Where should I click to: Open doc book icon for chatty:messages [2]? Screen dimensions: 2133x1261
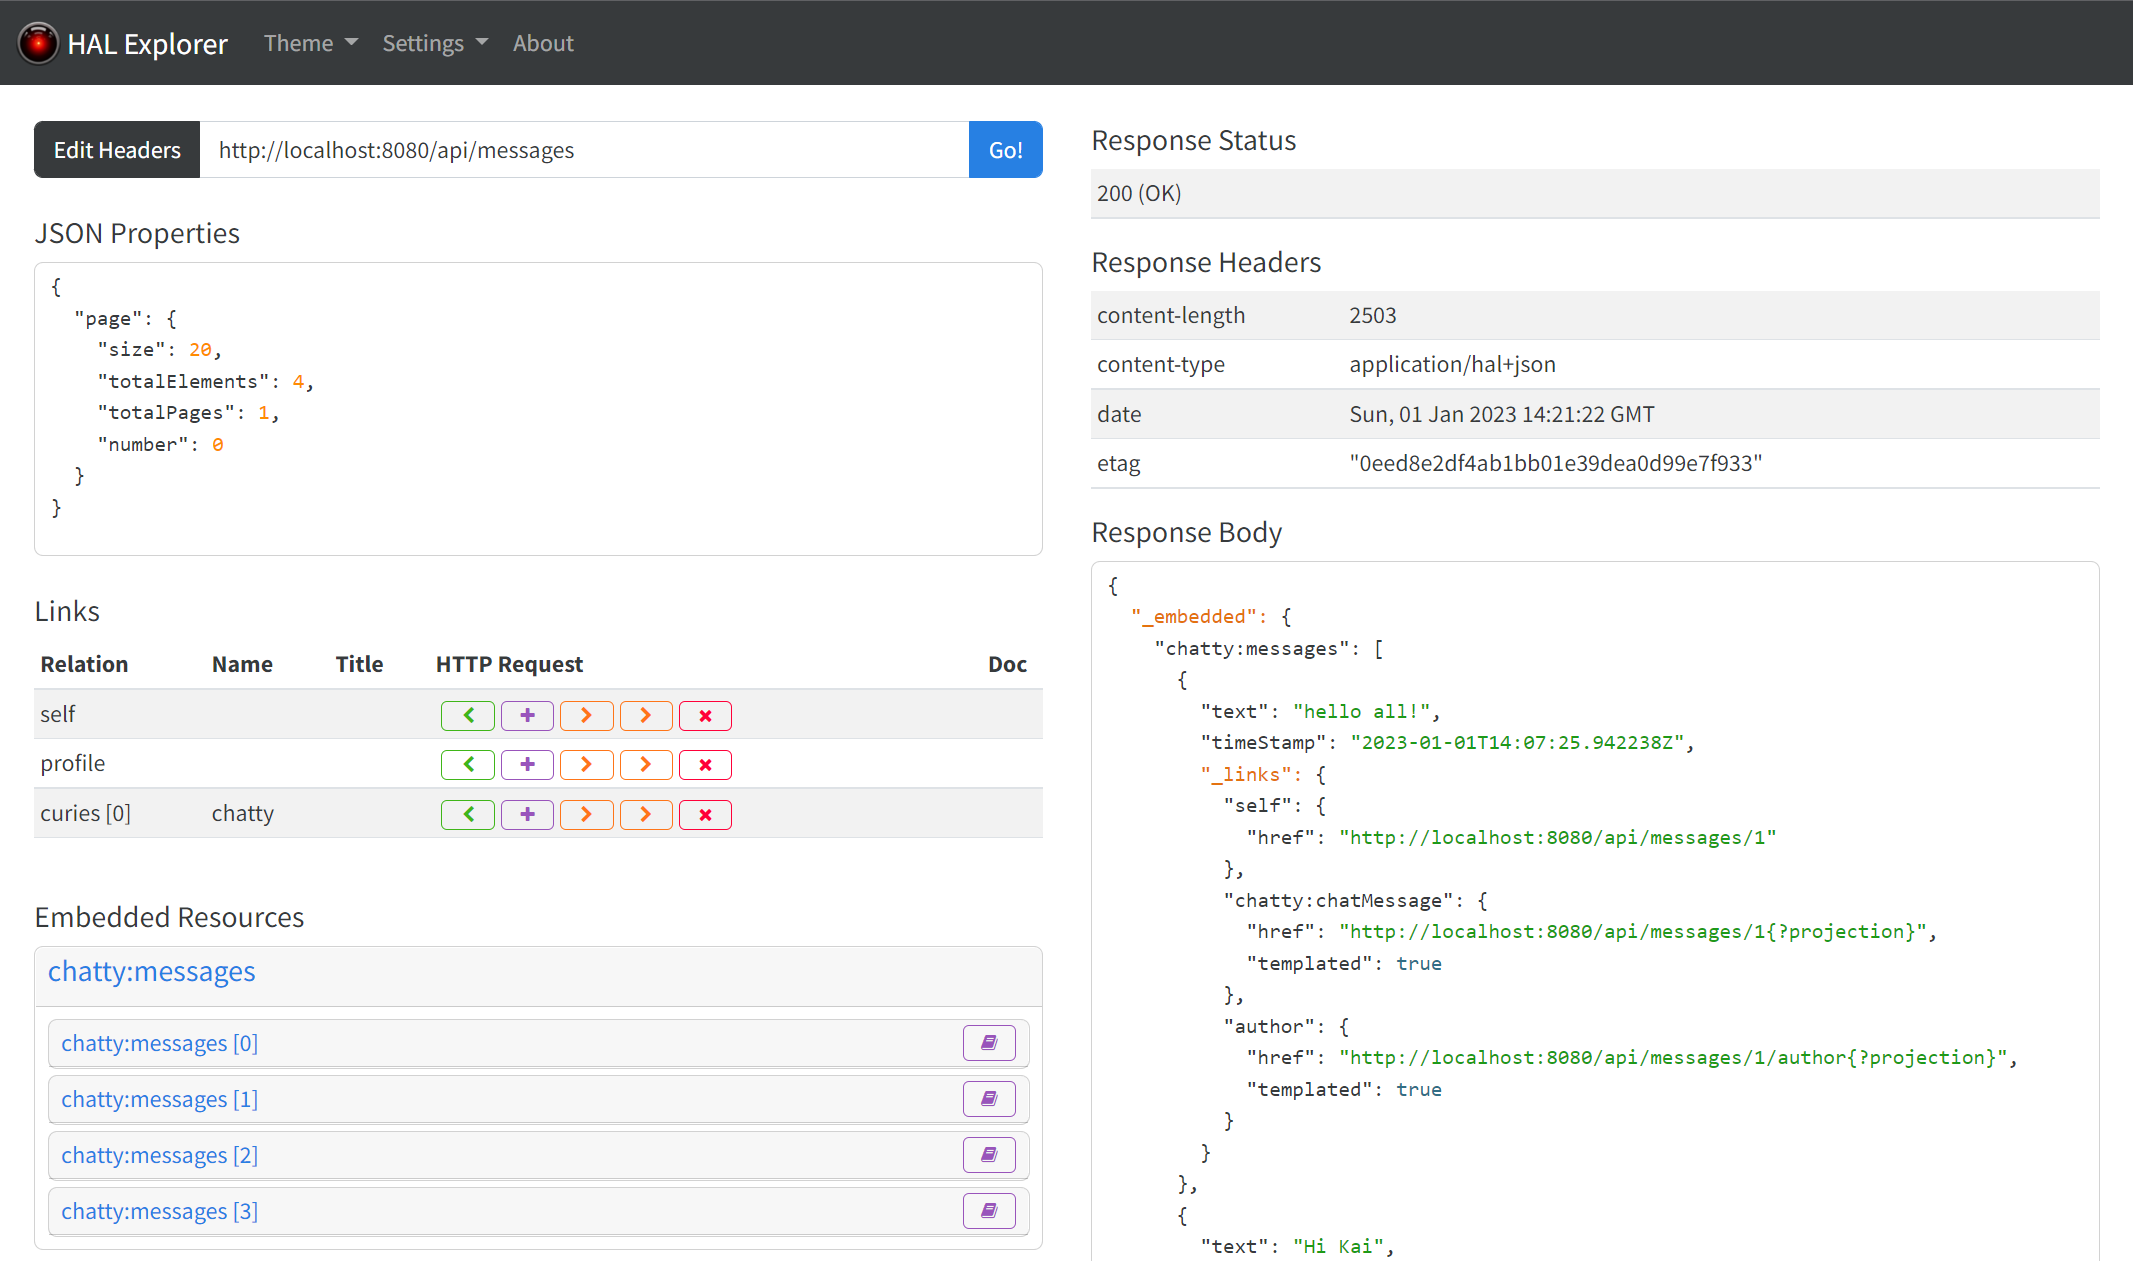(988, 1155)
